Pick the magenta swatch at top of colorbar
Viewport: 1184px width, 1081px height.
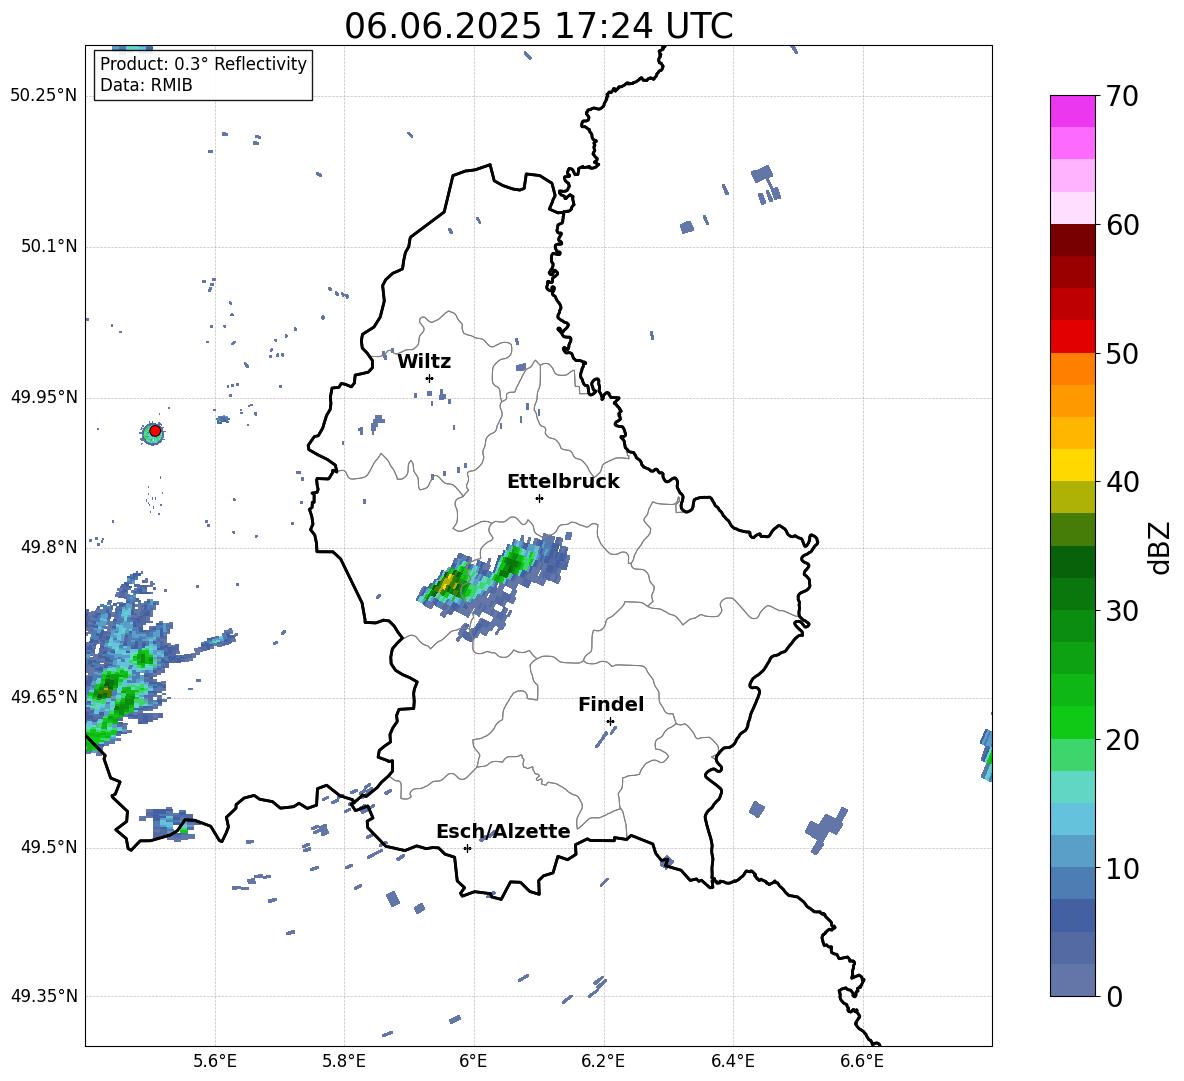point(1072,112)
